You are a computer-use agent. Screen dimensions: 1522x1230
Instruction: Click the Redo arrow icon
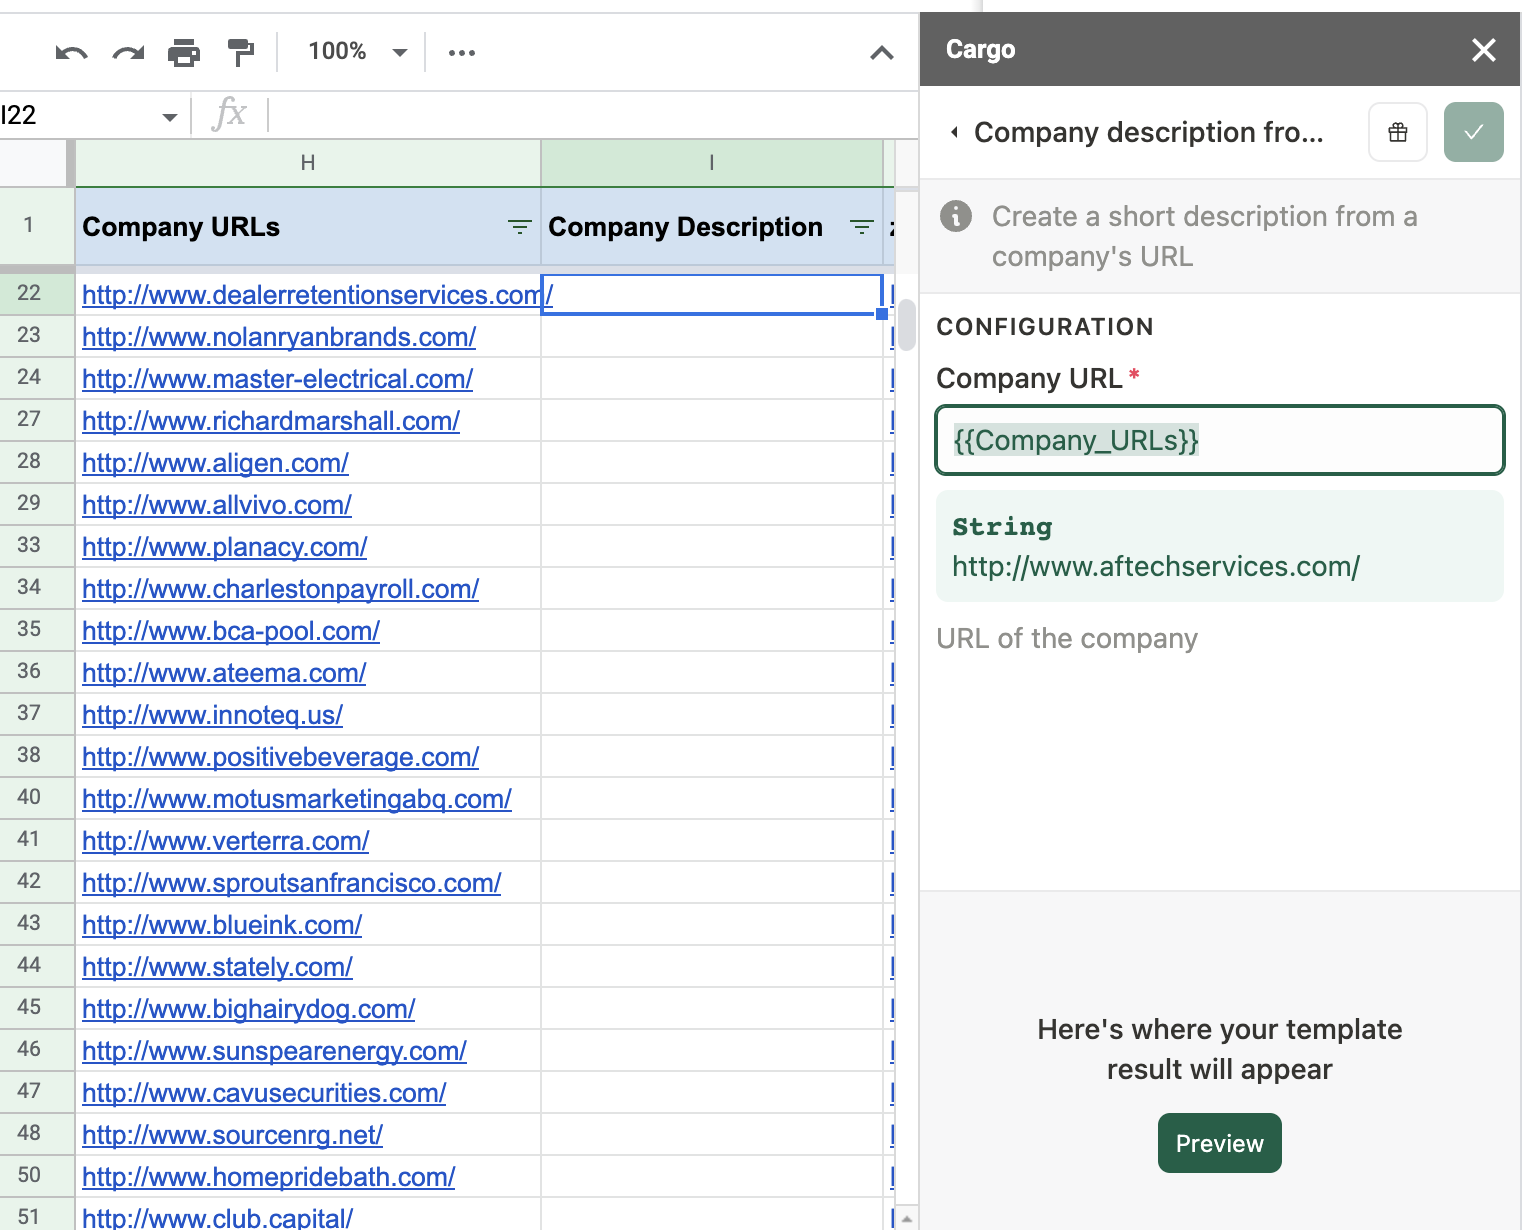[x=128, y=52]
